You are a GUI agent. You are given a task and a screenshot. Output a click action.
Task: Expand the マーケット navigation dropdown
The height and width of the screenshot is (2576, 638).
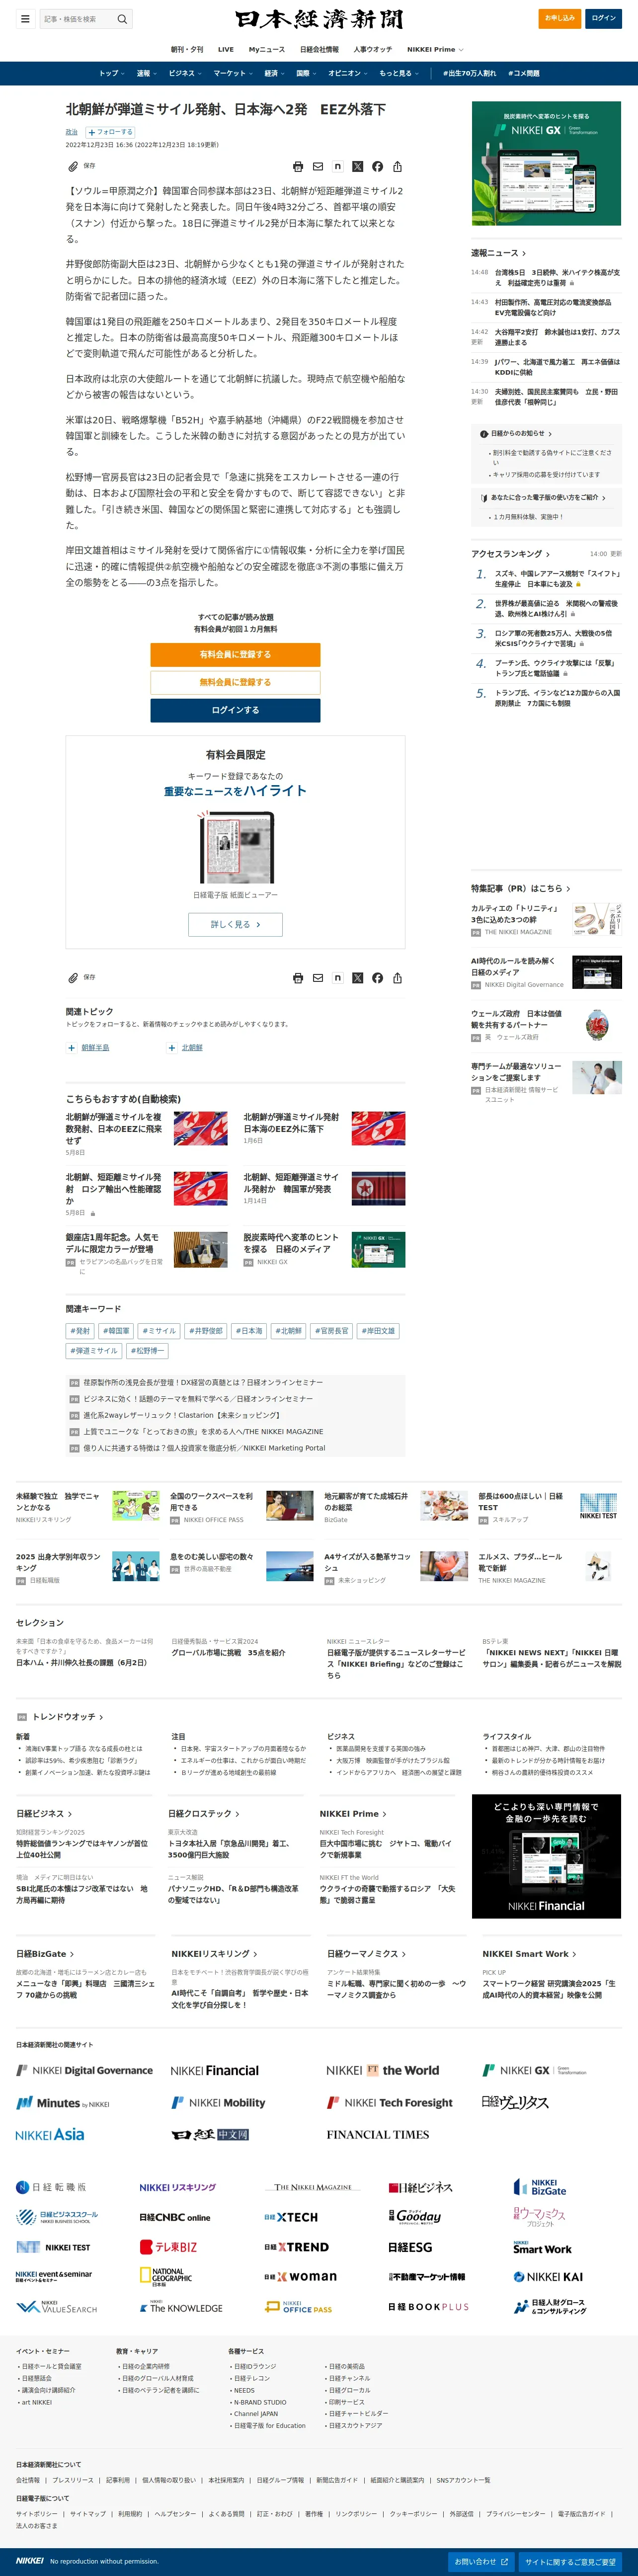(233, 73)
